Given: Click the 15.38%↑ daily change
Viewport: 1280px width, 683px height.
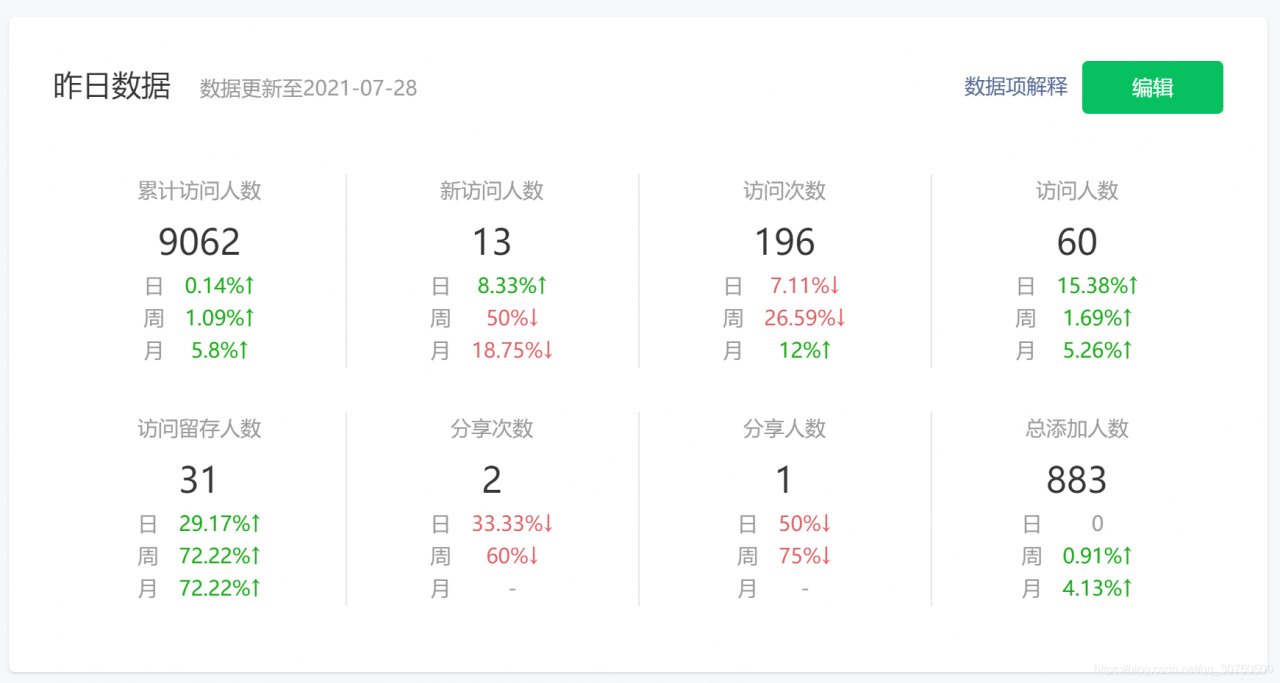Looking at the screenshot, I should [x=1098, y=286].
